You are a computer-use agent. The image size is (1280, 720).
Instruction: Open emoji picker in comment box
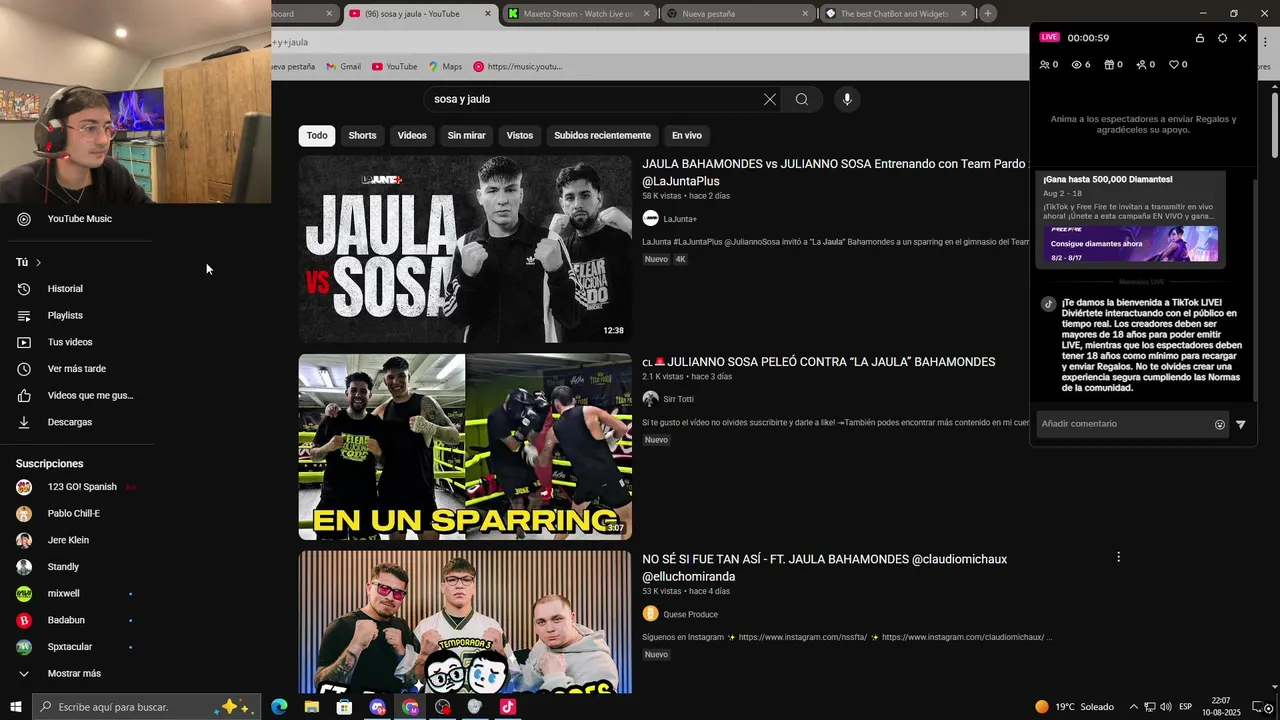1220,424
